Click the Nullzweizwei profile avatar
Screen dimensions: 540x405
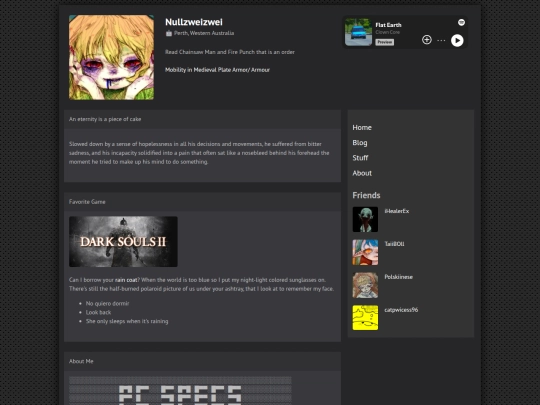click(111, 57)
